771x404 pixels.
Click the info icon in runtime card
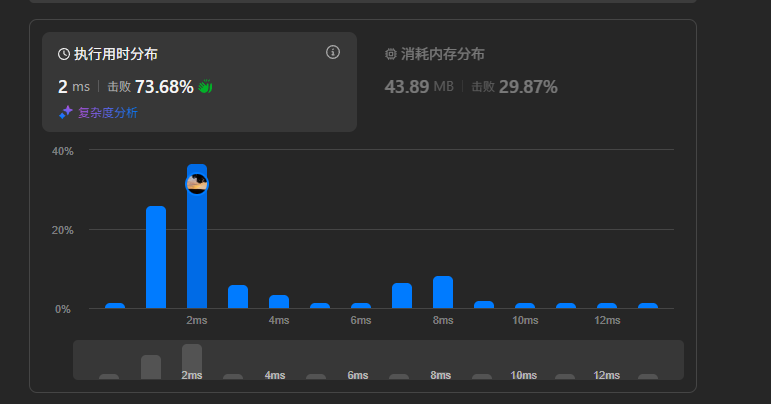(x=333, y=52)
